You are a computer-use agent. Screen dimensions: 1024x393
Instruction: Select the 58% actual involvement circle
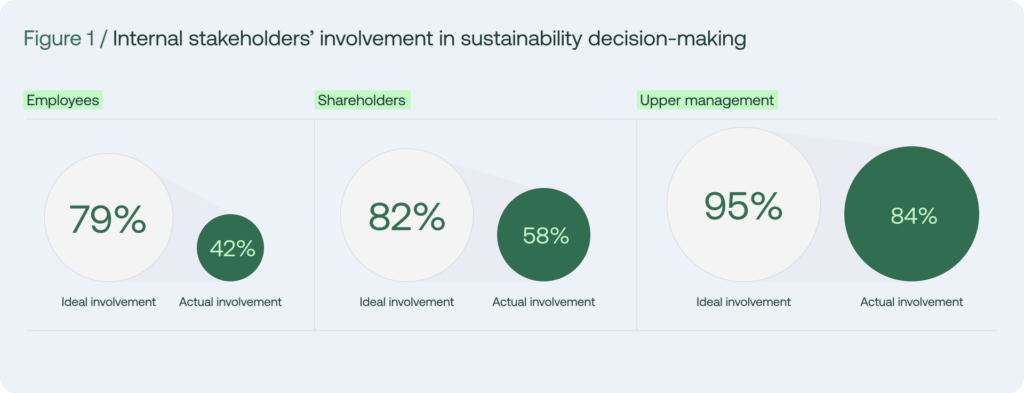coord(544,235)
